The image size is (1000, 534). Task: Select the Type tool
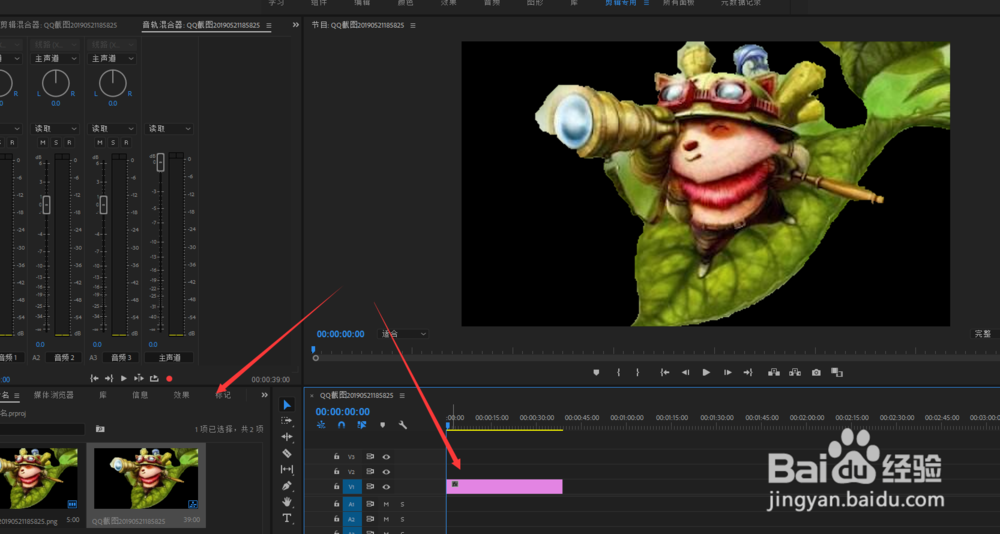point(287,518)
